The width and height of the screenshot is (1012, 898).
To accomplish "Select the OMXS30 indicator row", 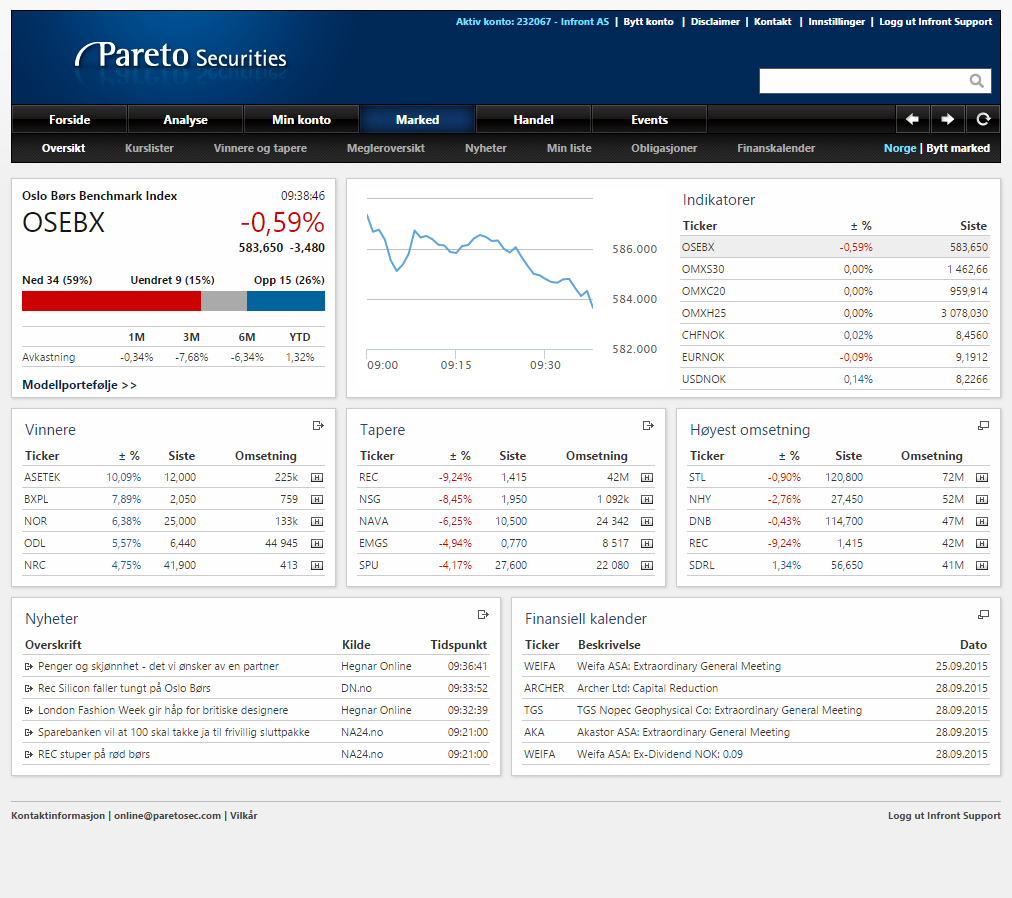I will [835, 269].
